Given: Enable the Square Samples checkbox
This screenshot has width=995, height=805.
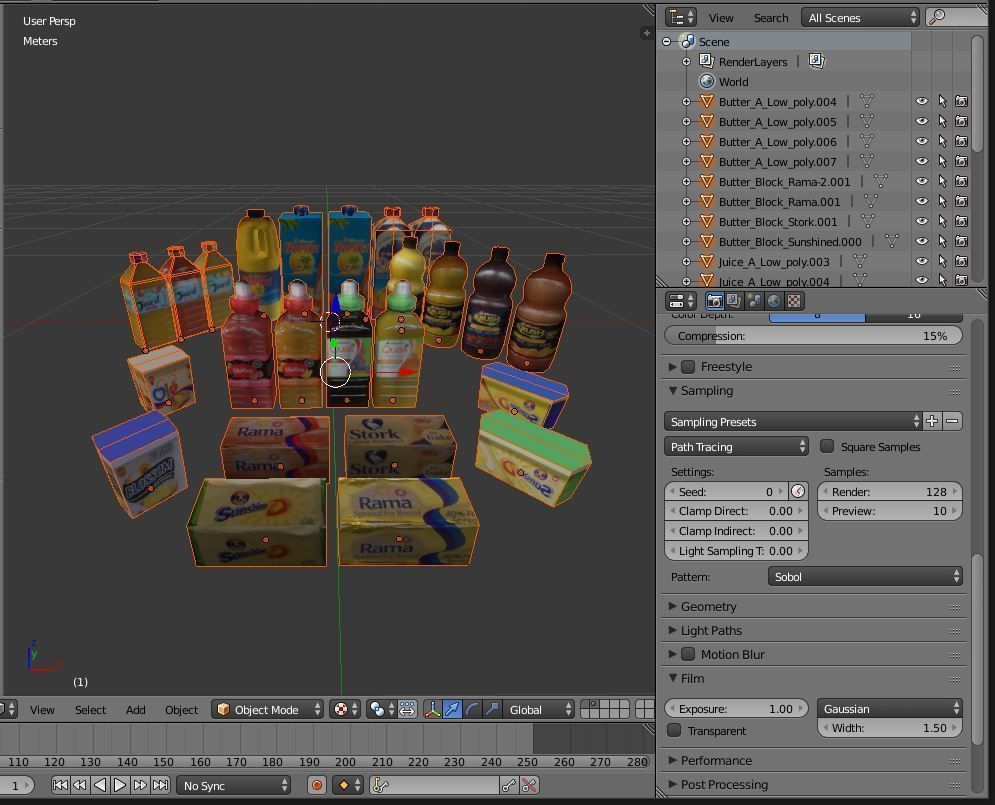Looking at the screenshot, I should tap(827, 446).
